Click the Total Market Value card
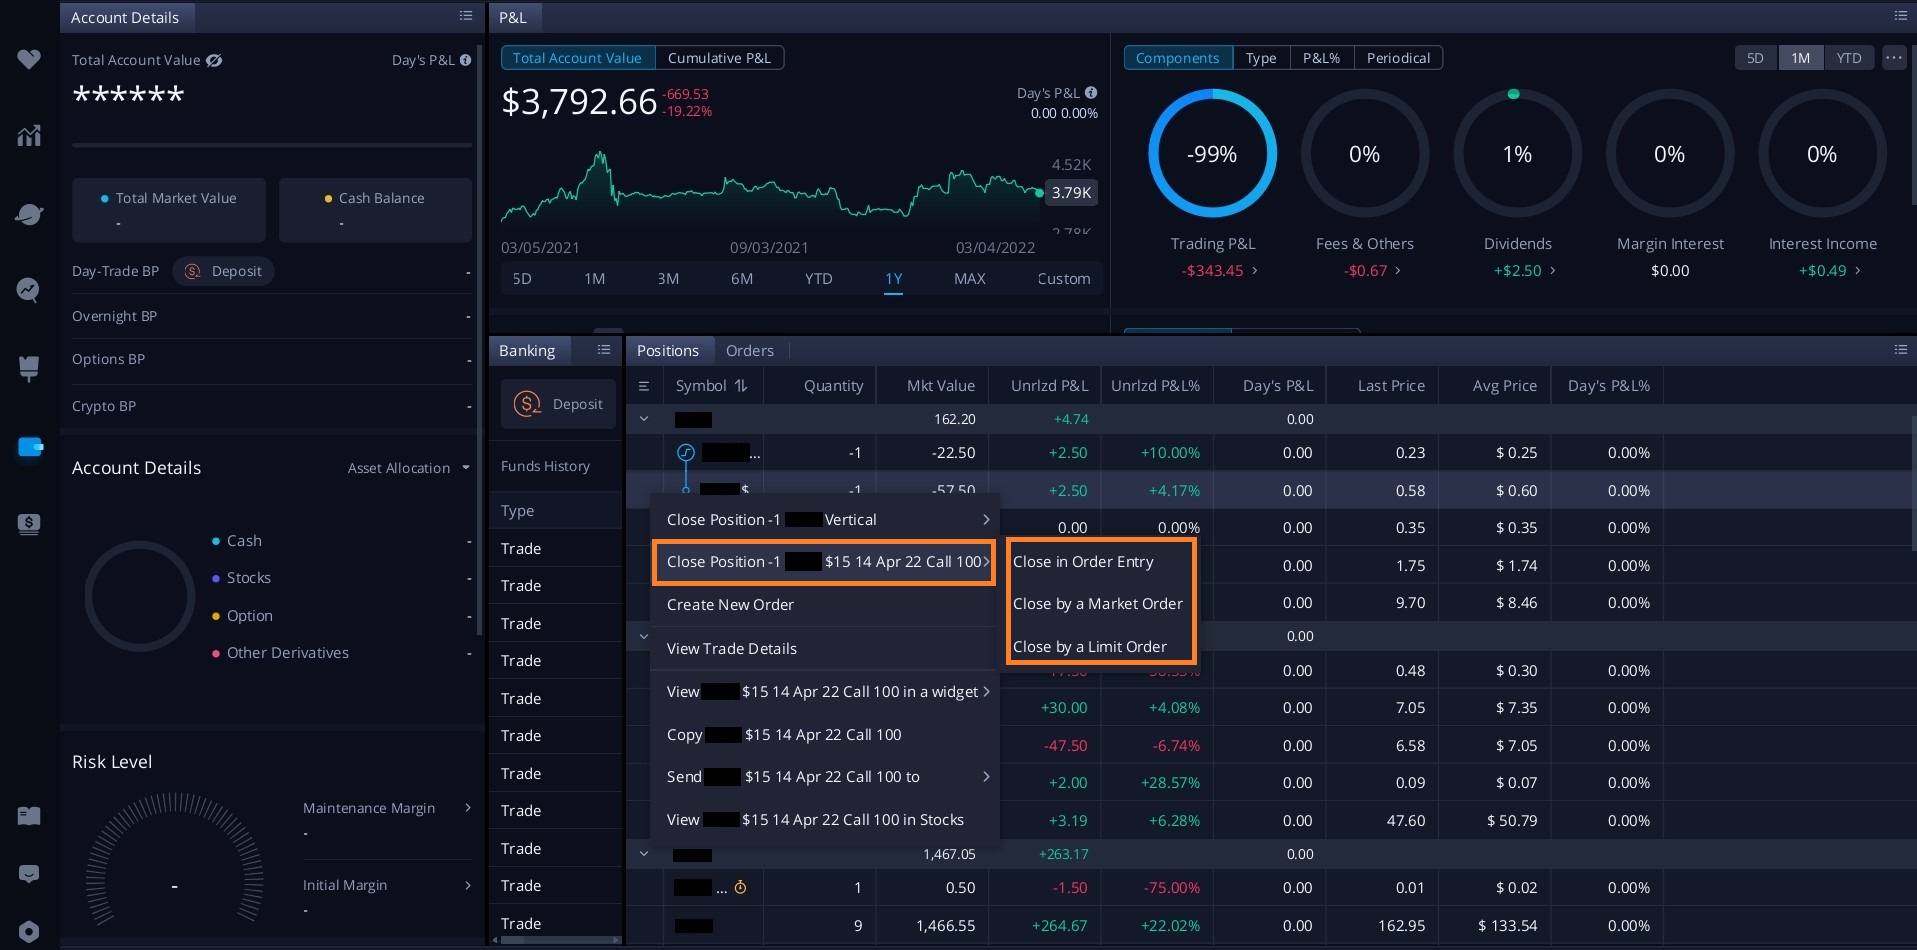The width and height of the screenshot is (1917, 950). coord(169,210)
